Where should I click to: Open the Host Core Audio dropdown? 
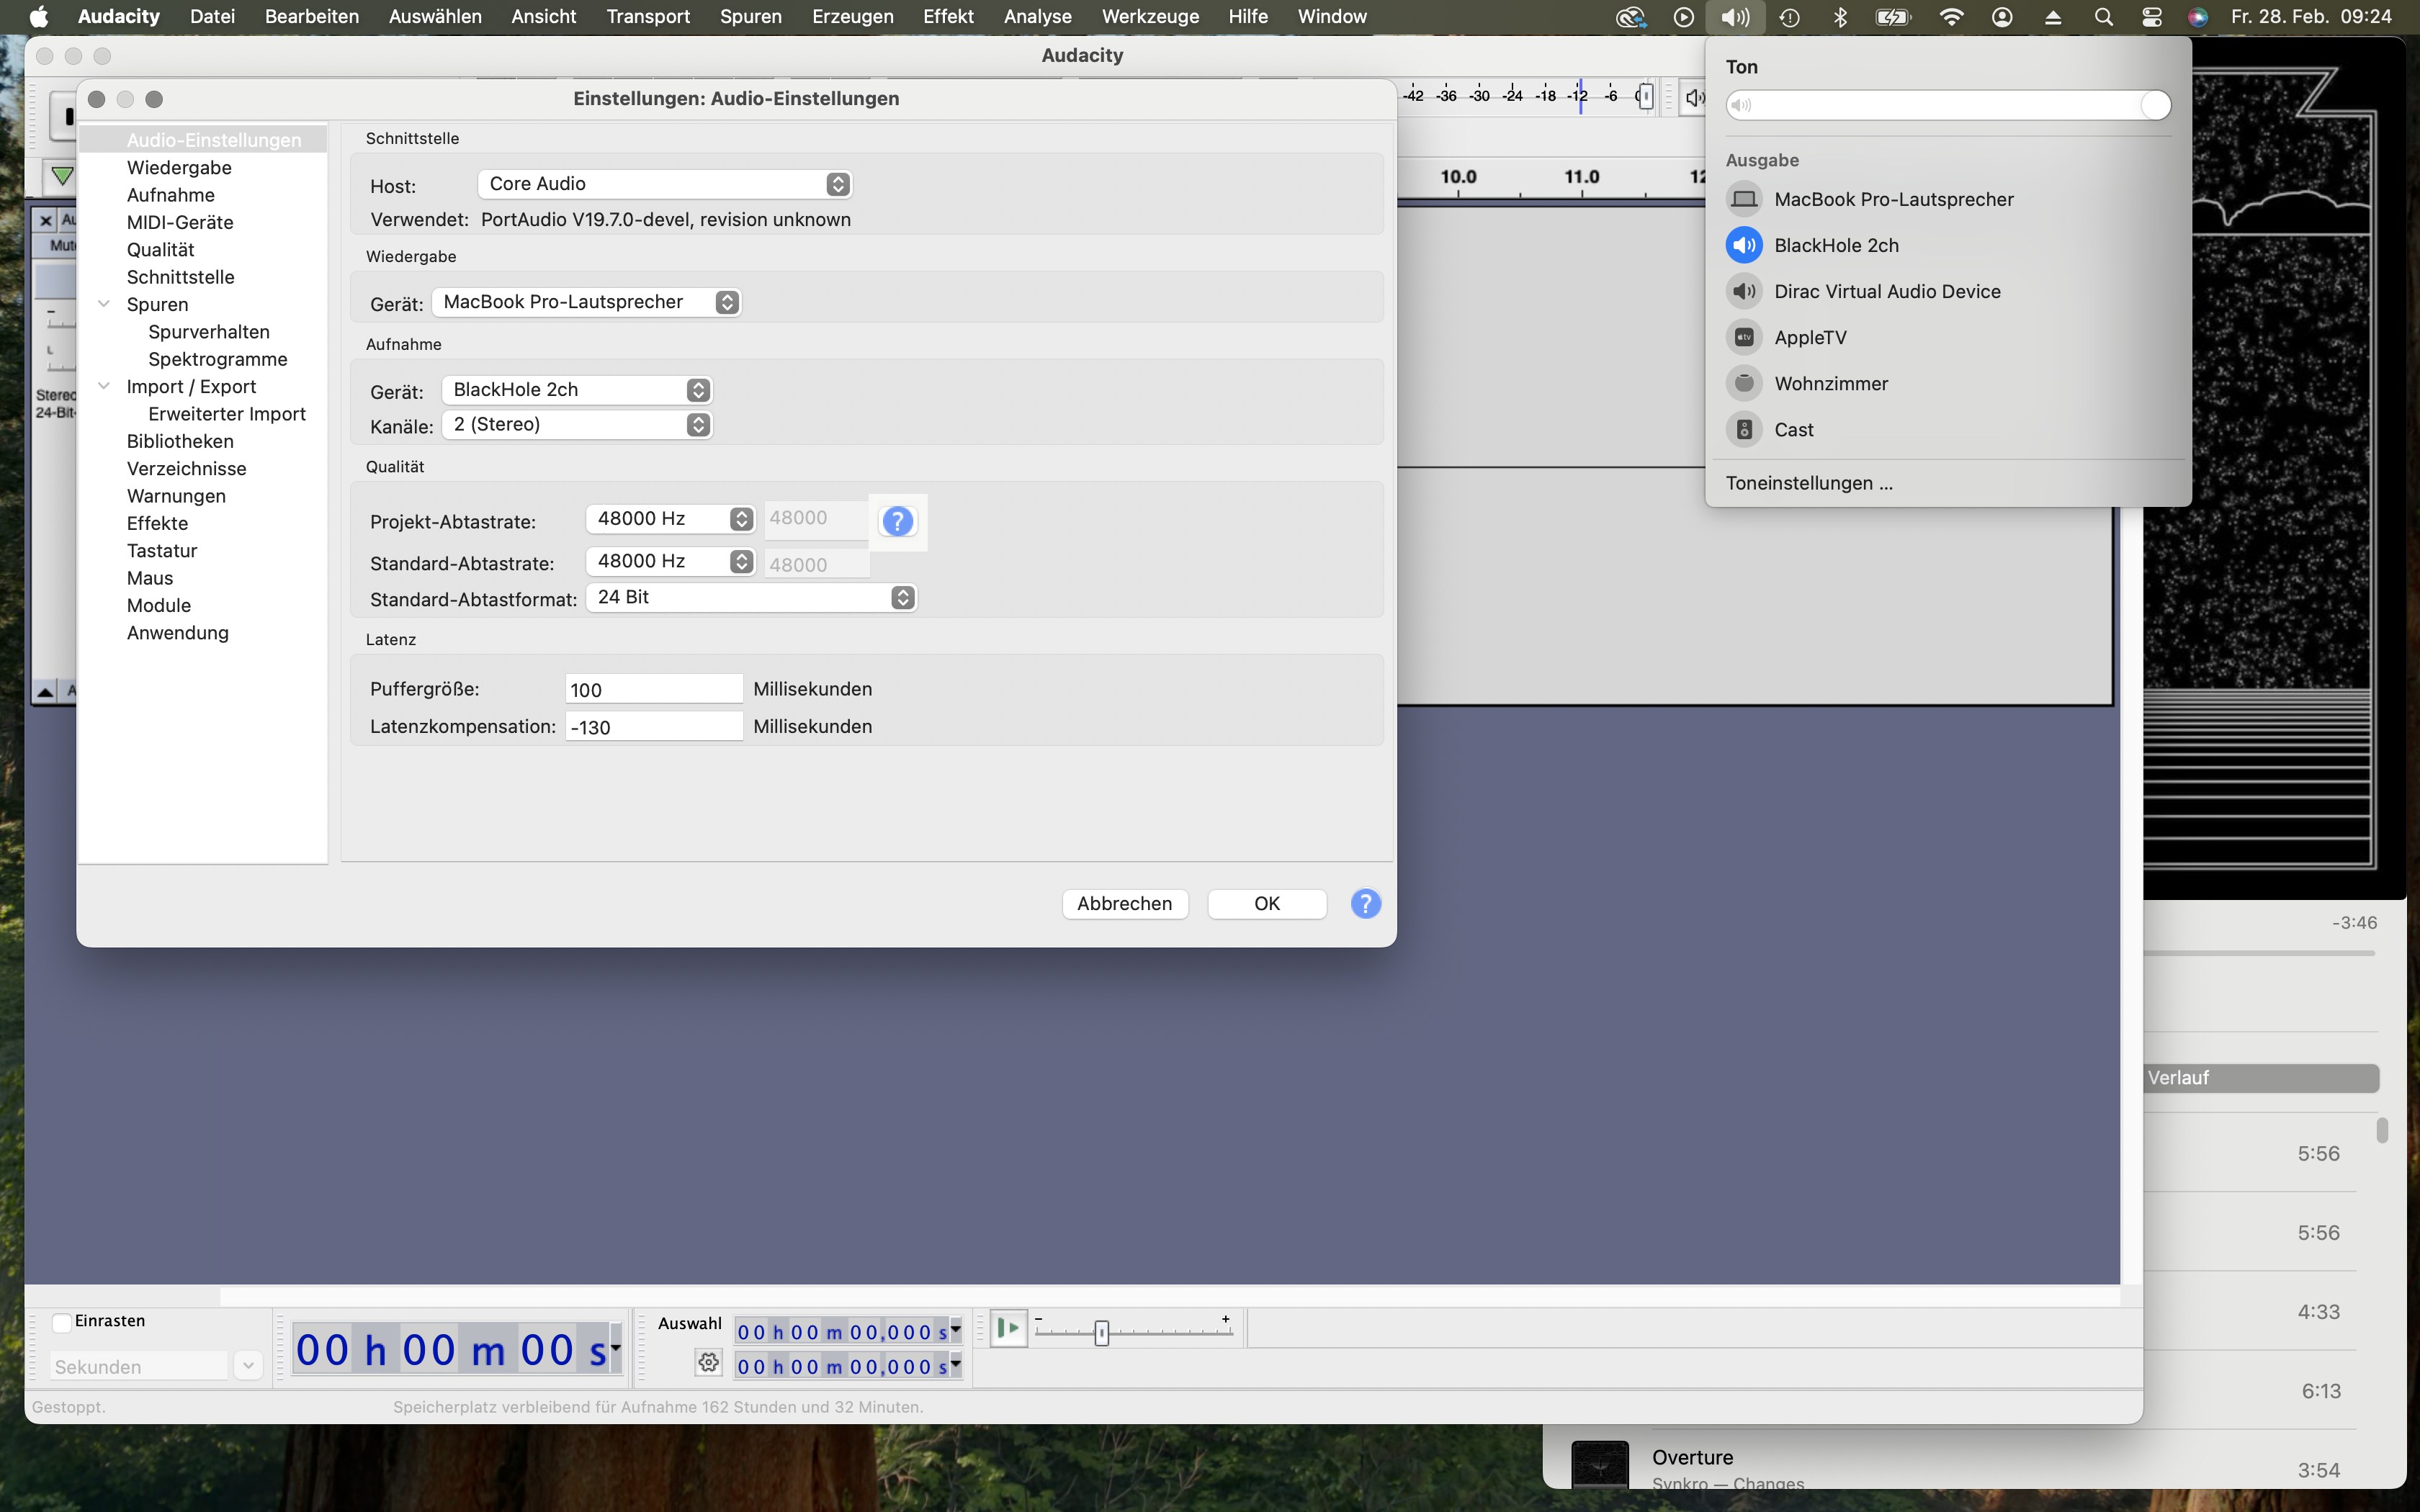coord(665,184)
